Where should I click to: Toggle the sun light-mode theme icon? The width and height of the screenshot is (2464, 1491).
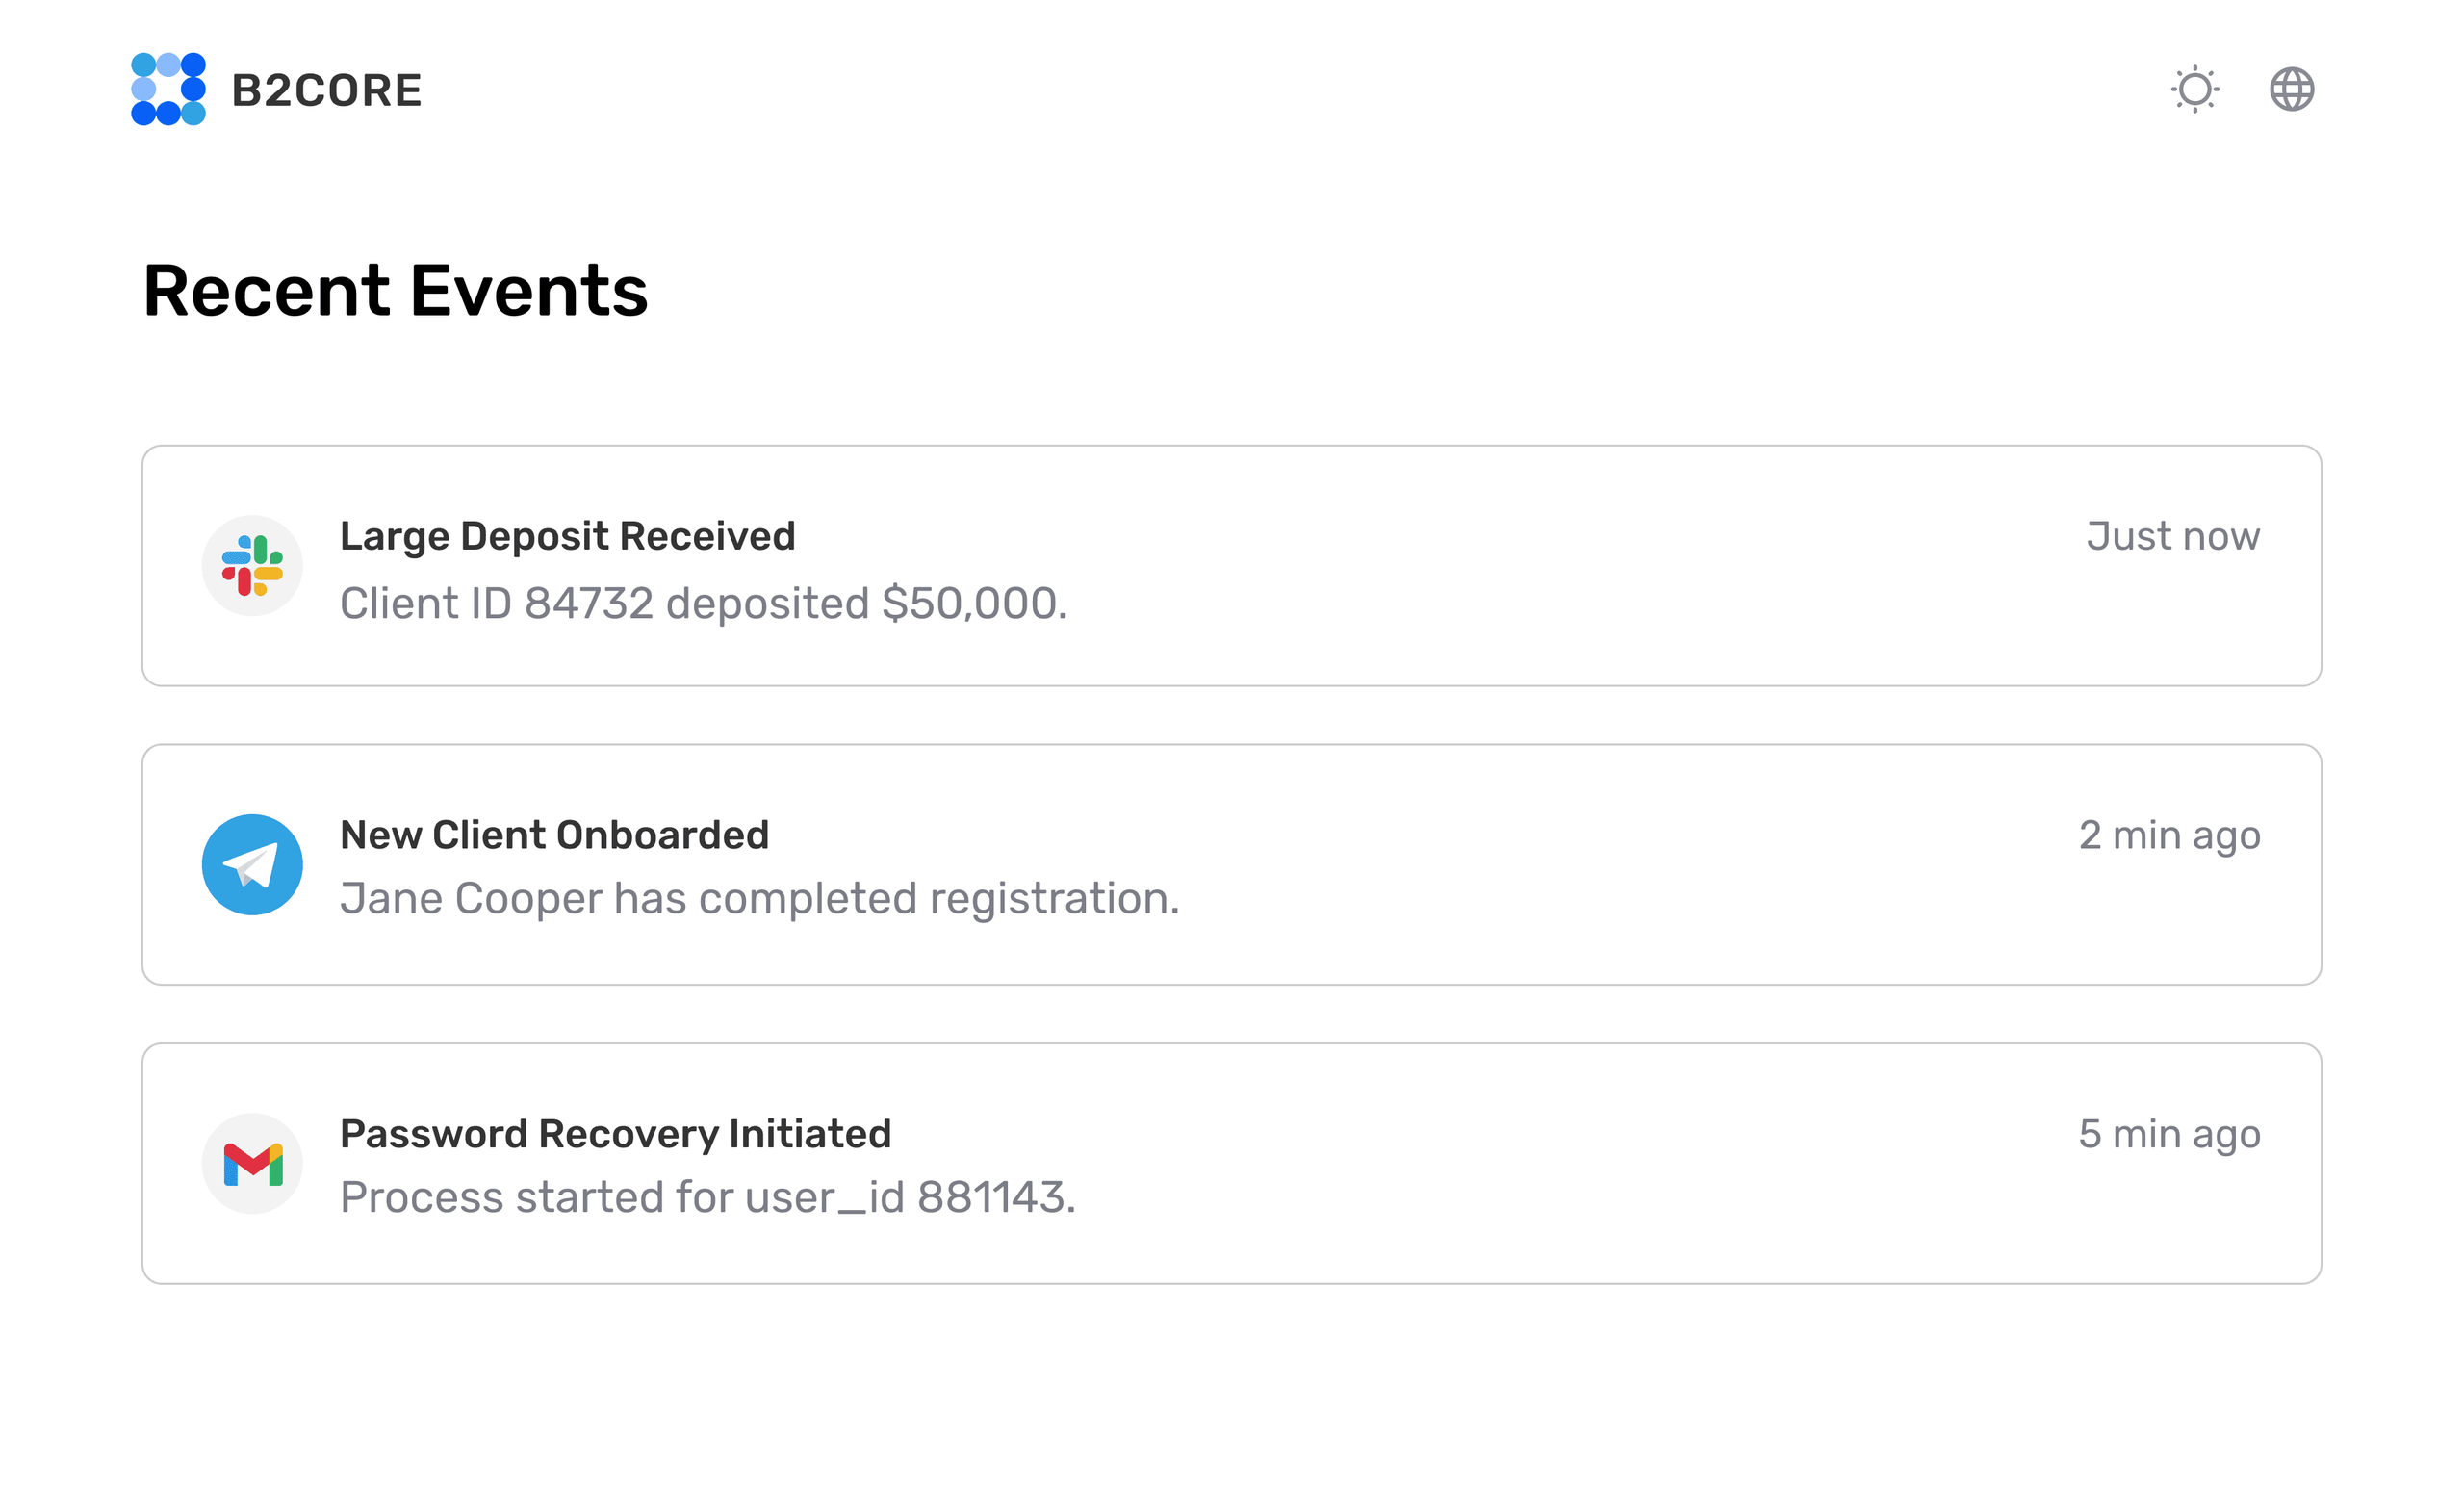click(2195, 89)
